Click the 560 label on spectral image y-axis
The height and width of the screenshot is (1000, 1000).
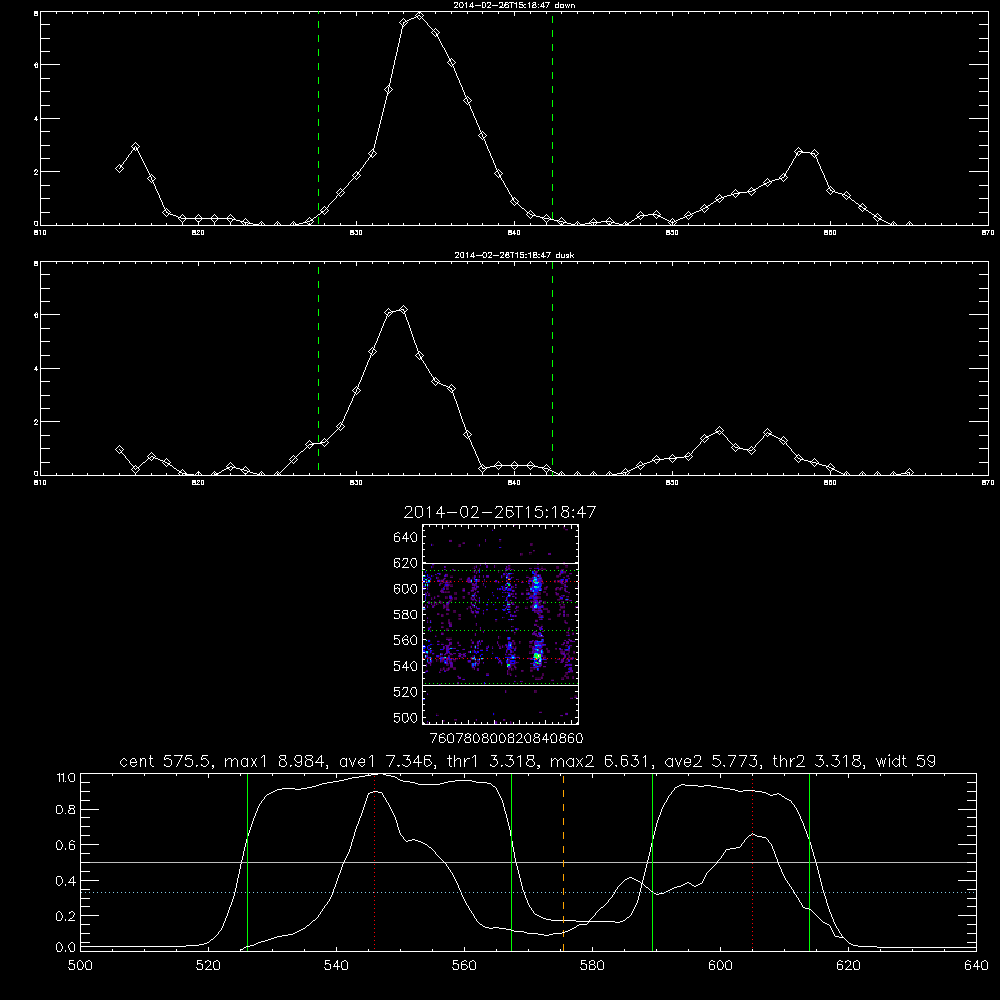pyautogui.click(x=406, y=640)
